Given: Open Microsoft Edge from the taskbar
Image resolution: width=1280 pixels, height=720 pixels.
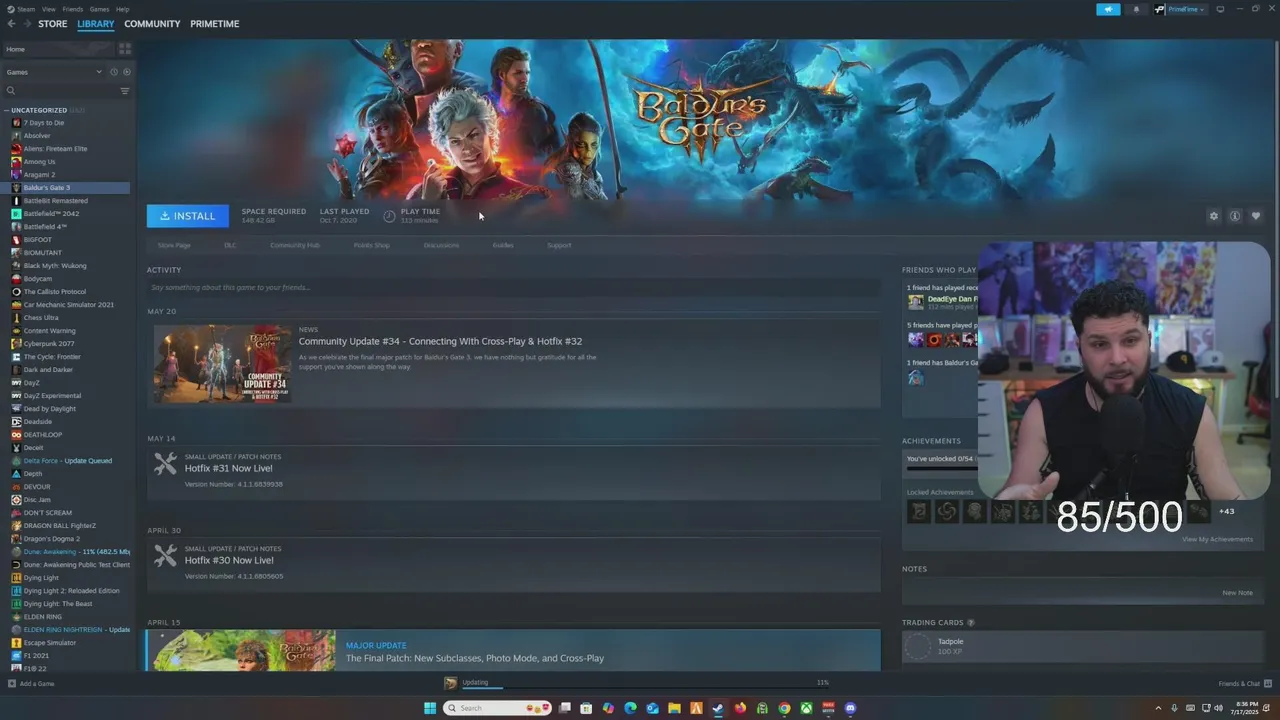Looking at the screenshot, I should [x=630, y=708].
